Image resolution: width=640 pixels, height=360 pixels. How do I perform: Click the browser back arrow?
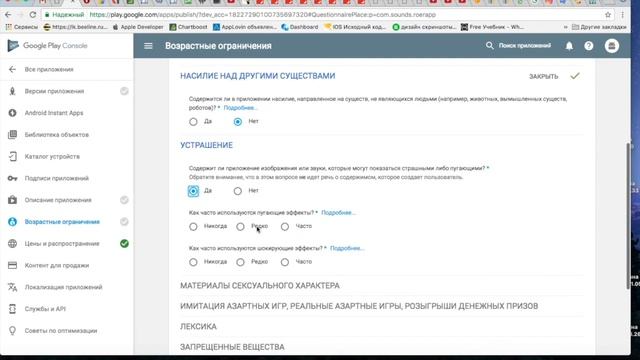(x=8, y=15)
